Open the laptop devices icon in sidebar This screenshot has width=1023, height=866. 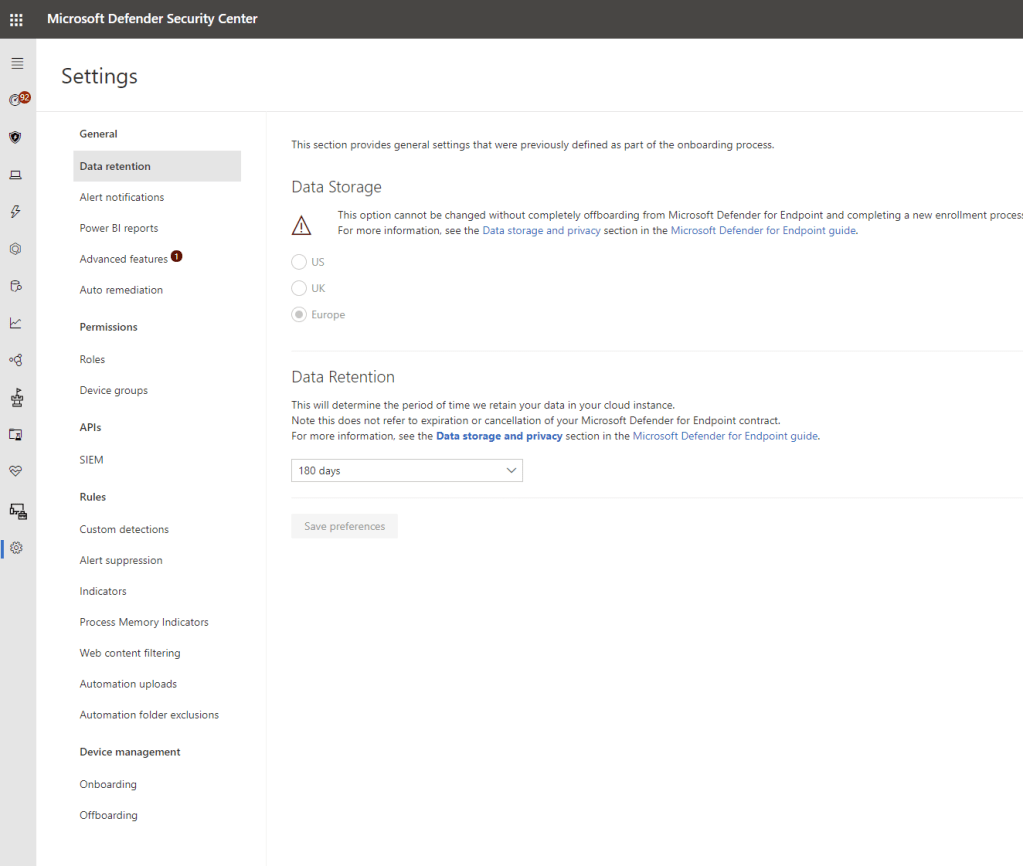[x=16, y=175]
